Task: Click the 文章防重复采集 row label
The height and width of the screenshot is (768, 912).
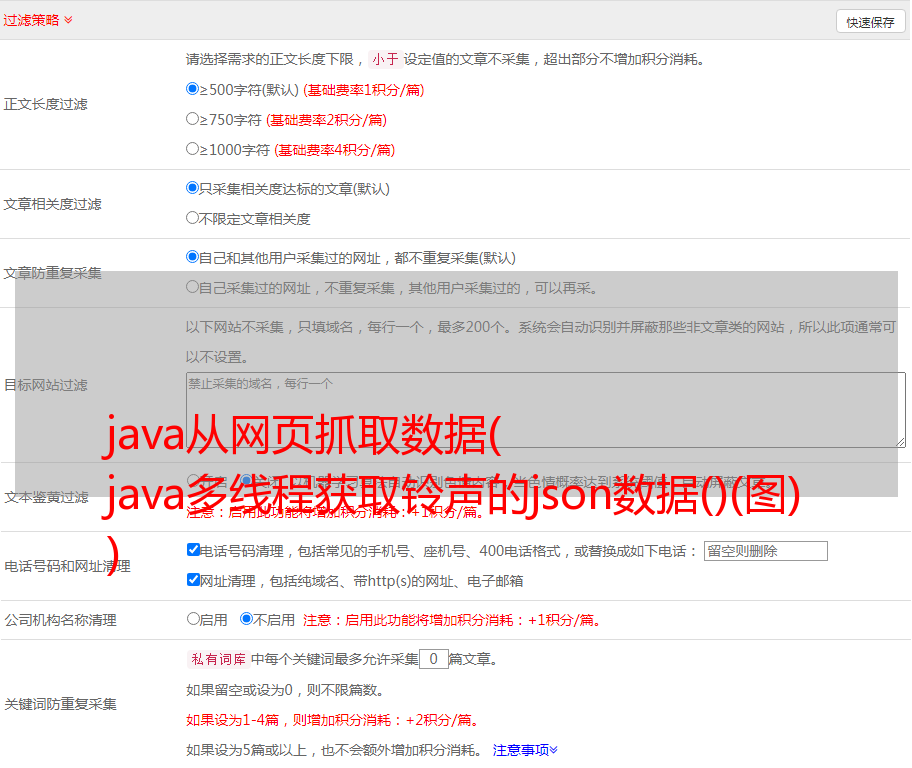Action: [52, 273]
